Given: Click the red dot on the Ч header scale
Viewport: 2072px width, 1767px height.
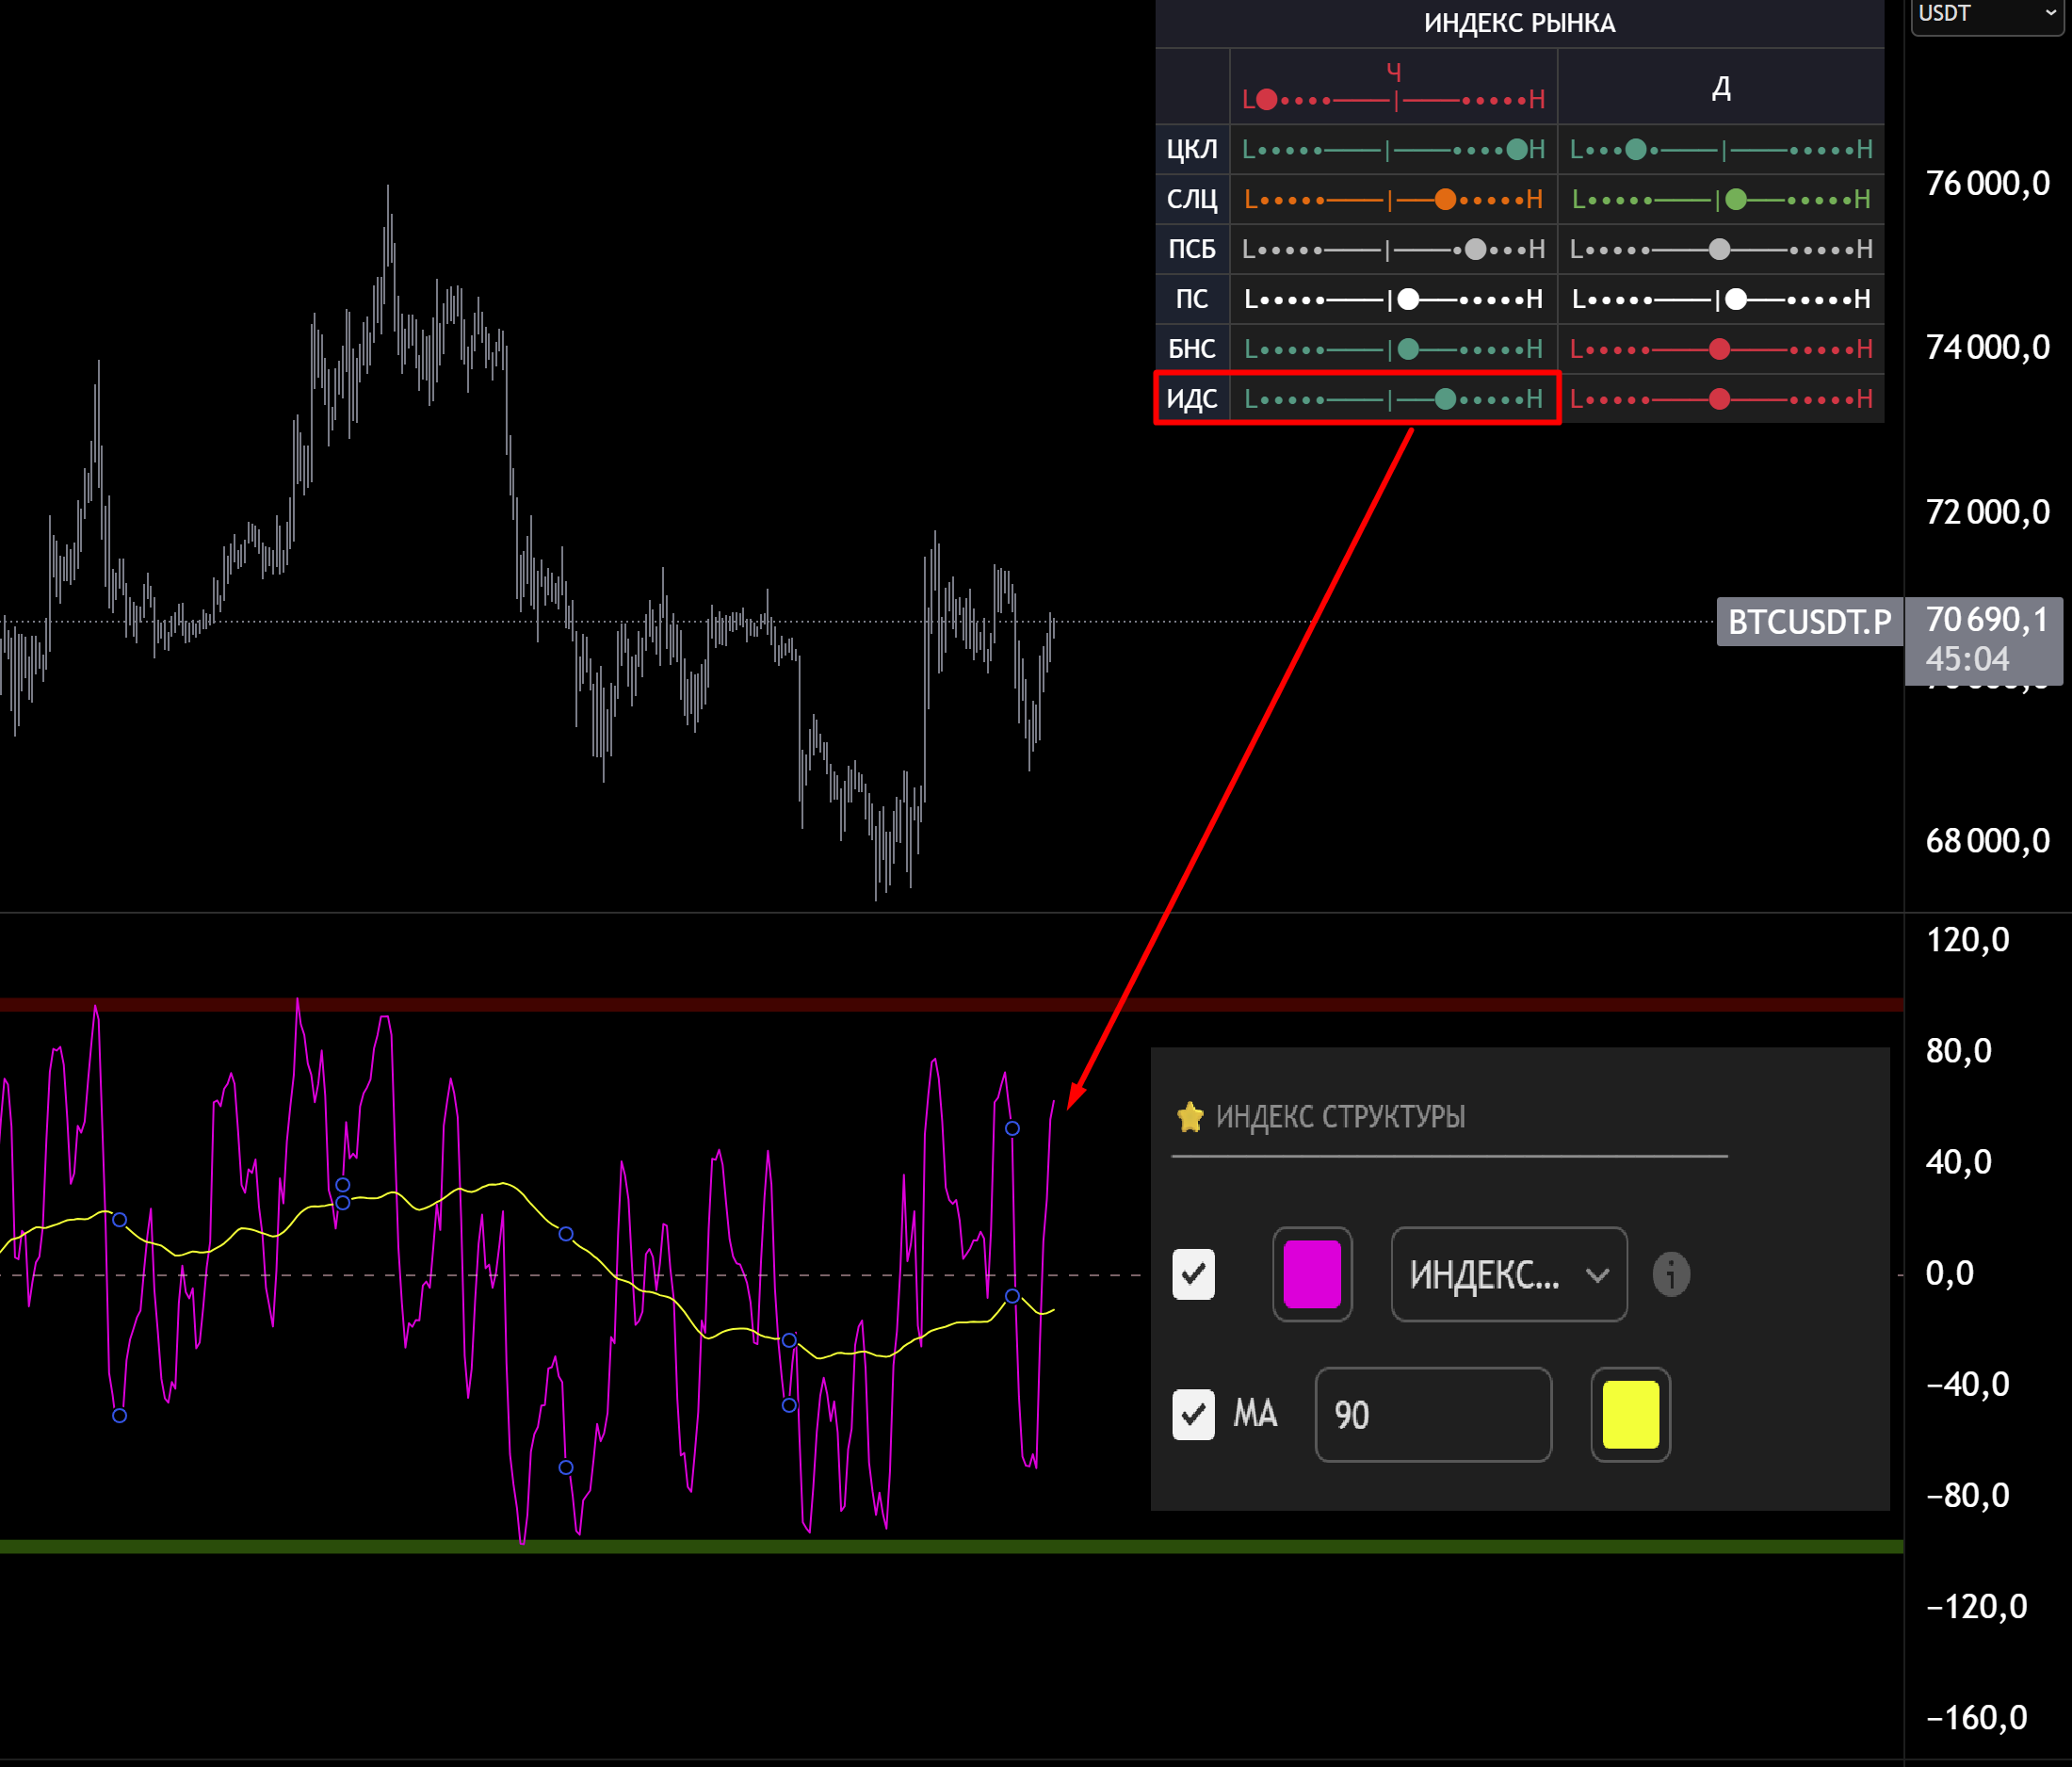Looking at the screenshot, I should [x=1267, y=99].
